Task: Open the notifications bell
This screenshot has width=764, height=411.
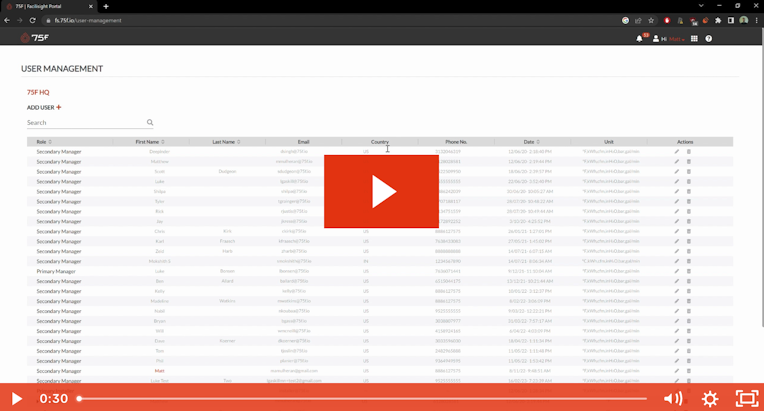Action: click(x=639, y=38)
